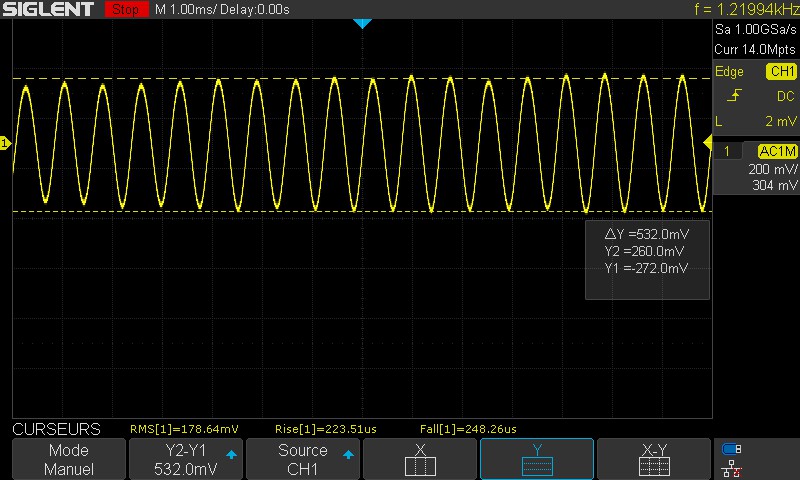
Task: Click the frequency counter readout
Action: (746, 9)
